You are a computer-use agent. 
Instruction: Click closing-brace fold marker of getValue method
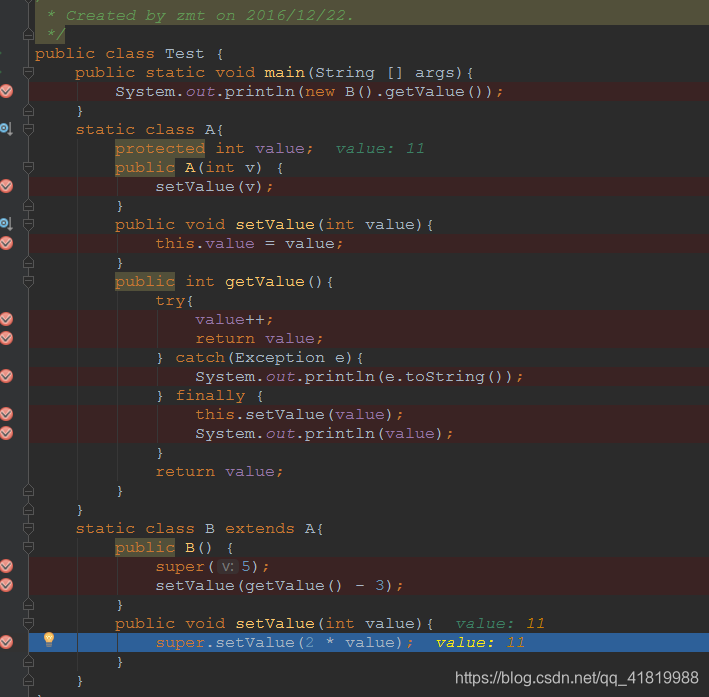coord(28,490)
